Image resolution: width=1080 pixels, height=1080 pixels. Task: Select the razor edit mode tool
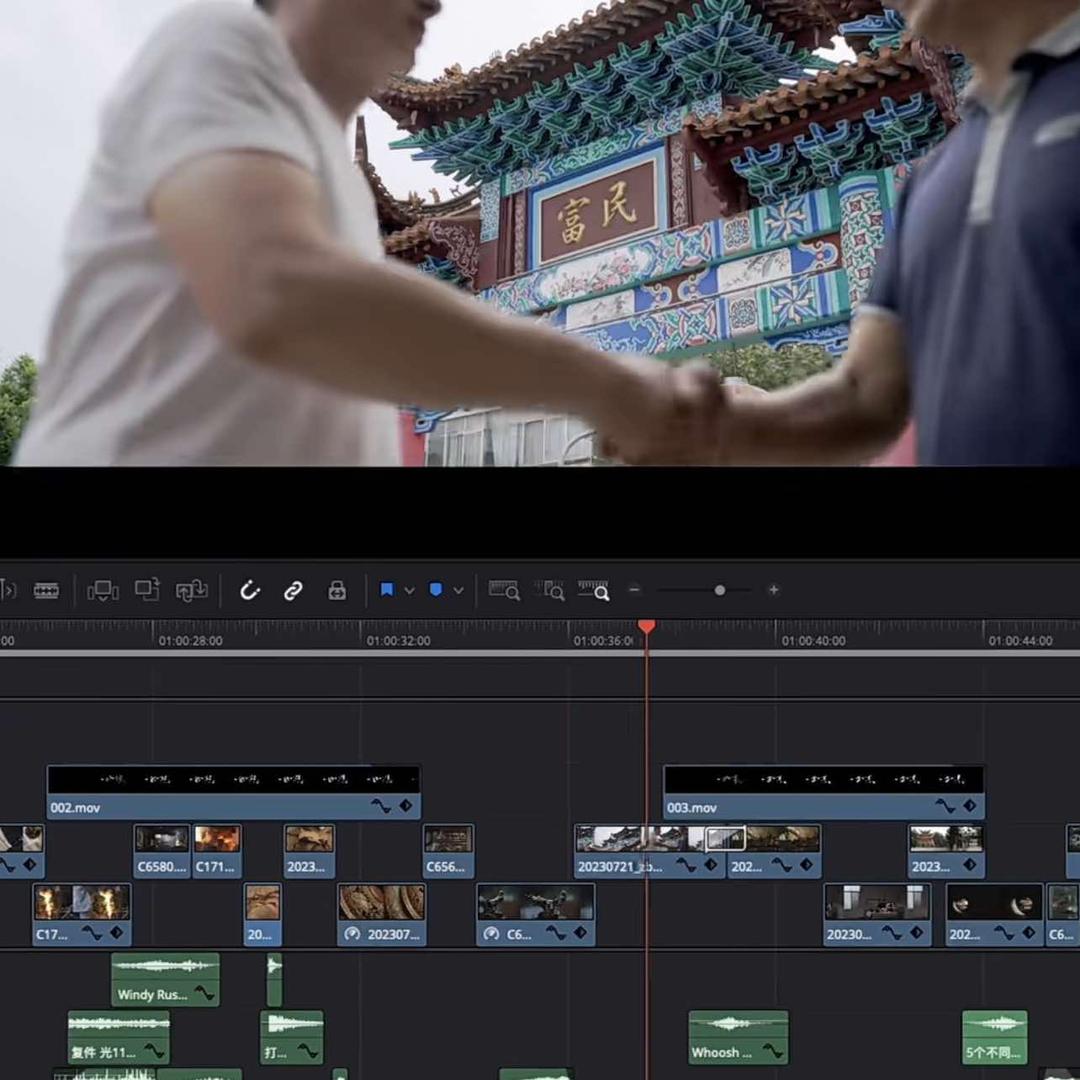point(47,590)
